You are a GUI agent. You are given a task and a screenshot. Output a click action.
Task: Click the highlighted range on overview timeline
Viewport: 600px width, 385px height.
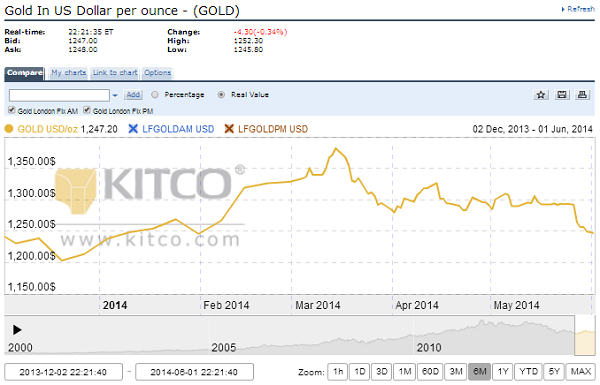pos(585,336)
